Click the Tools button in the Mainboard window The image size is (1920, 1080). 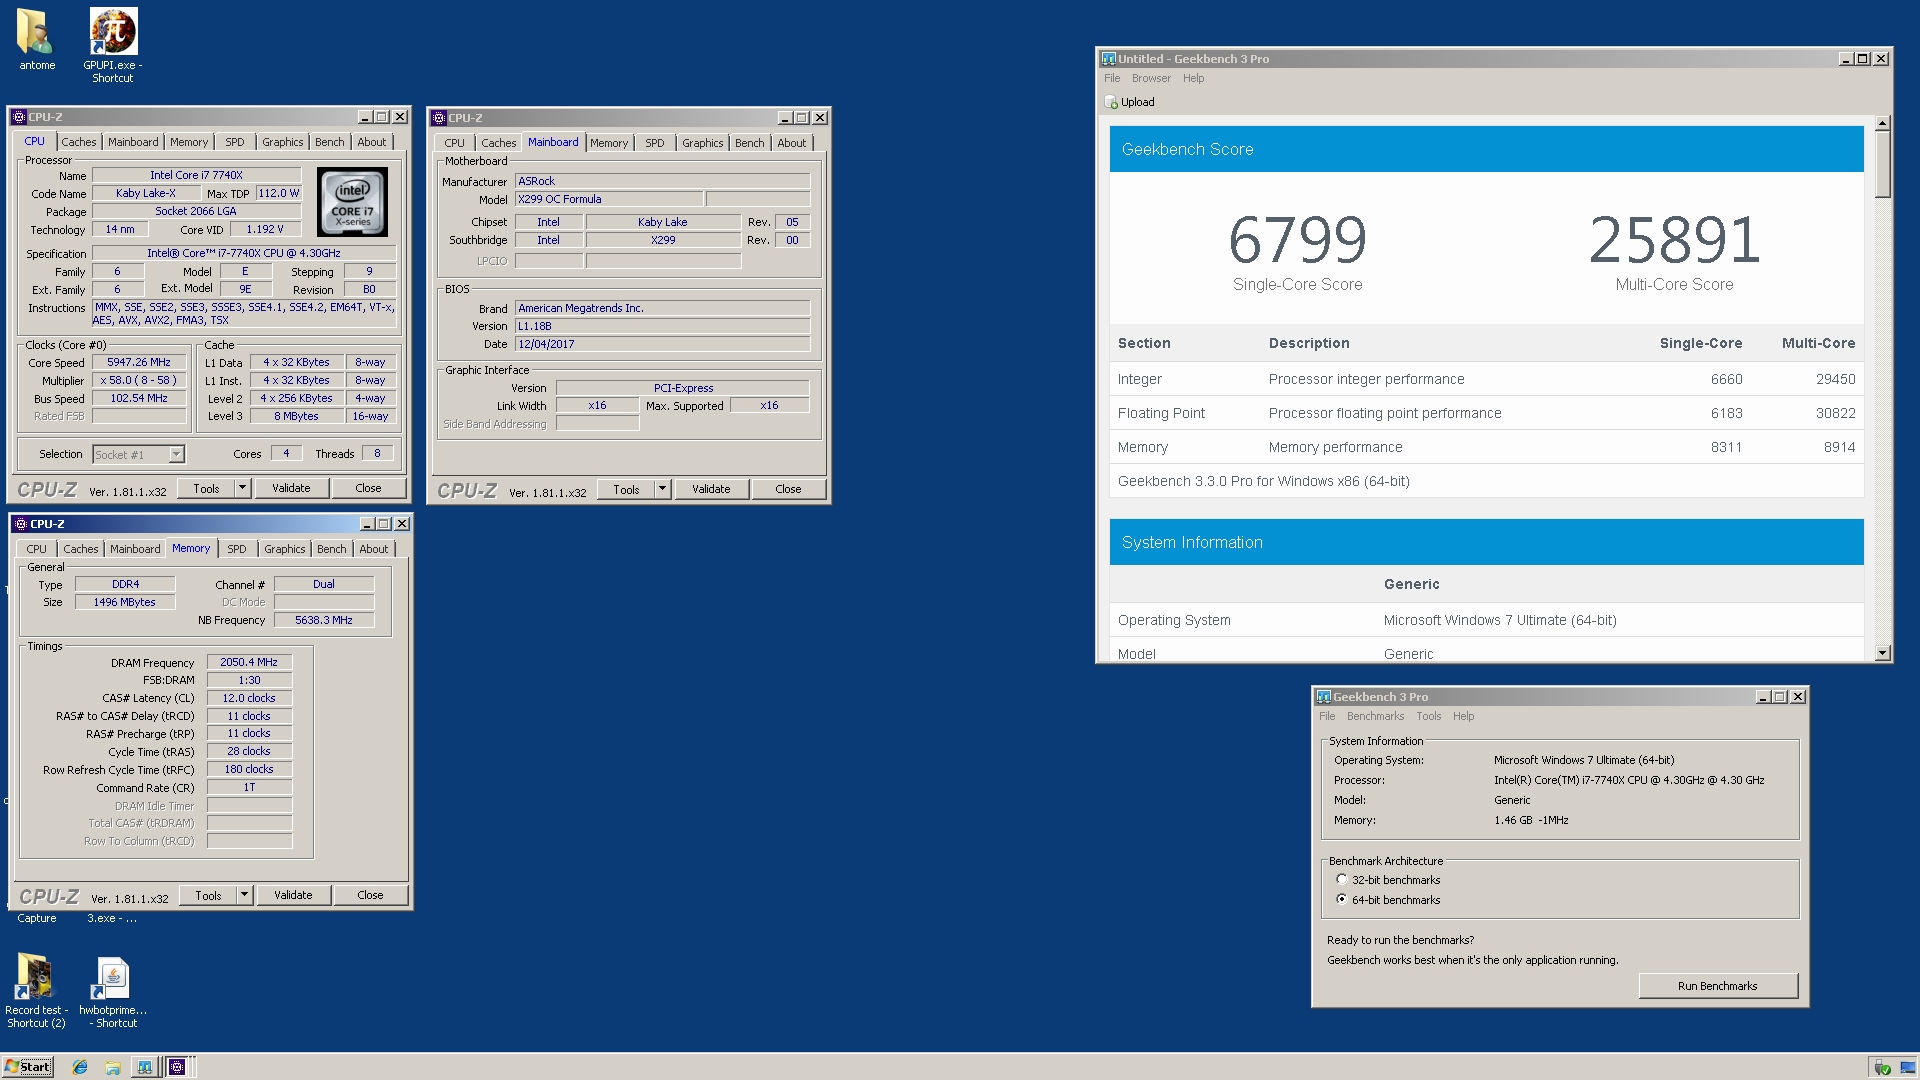pos(626,489)
